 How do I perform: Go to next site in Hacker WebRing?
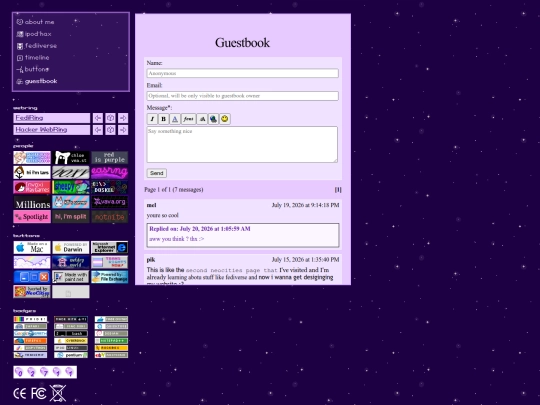pyautogui.click(x=123, y=130)
